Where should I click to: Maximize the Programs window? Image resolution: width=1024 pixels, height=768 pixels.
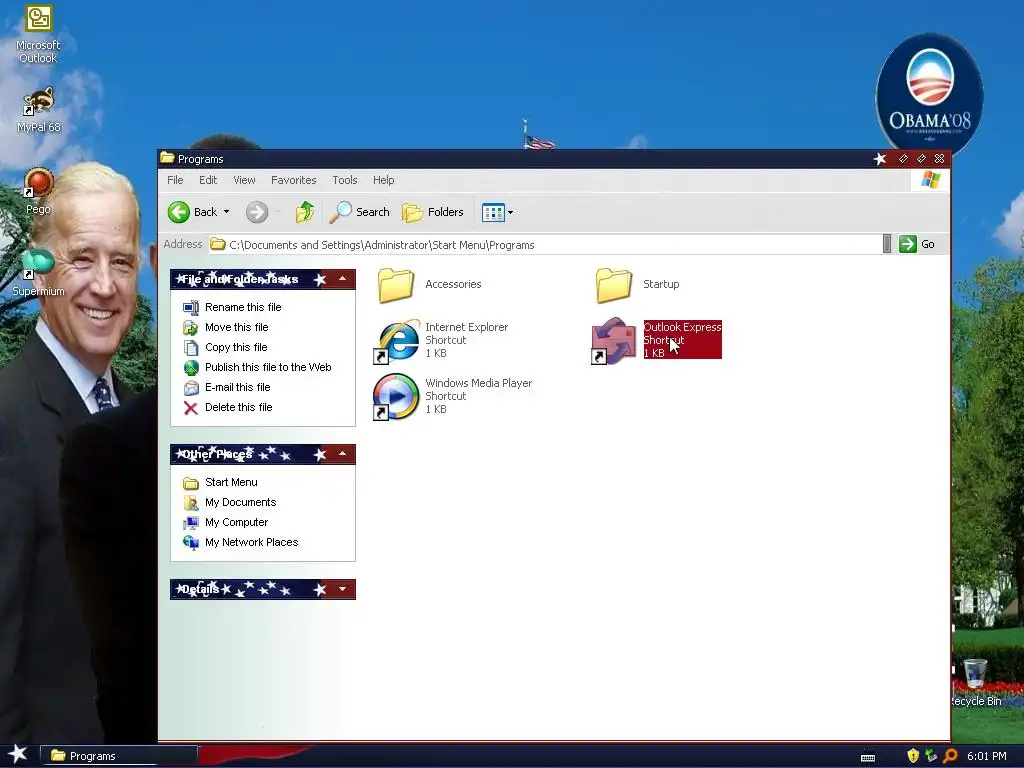point(921,159)
